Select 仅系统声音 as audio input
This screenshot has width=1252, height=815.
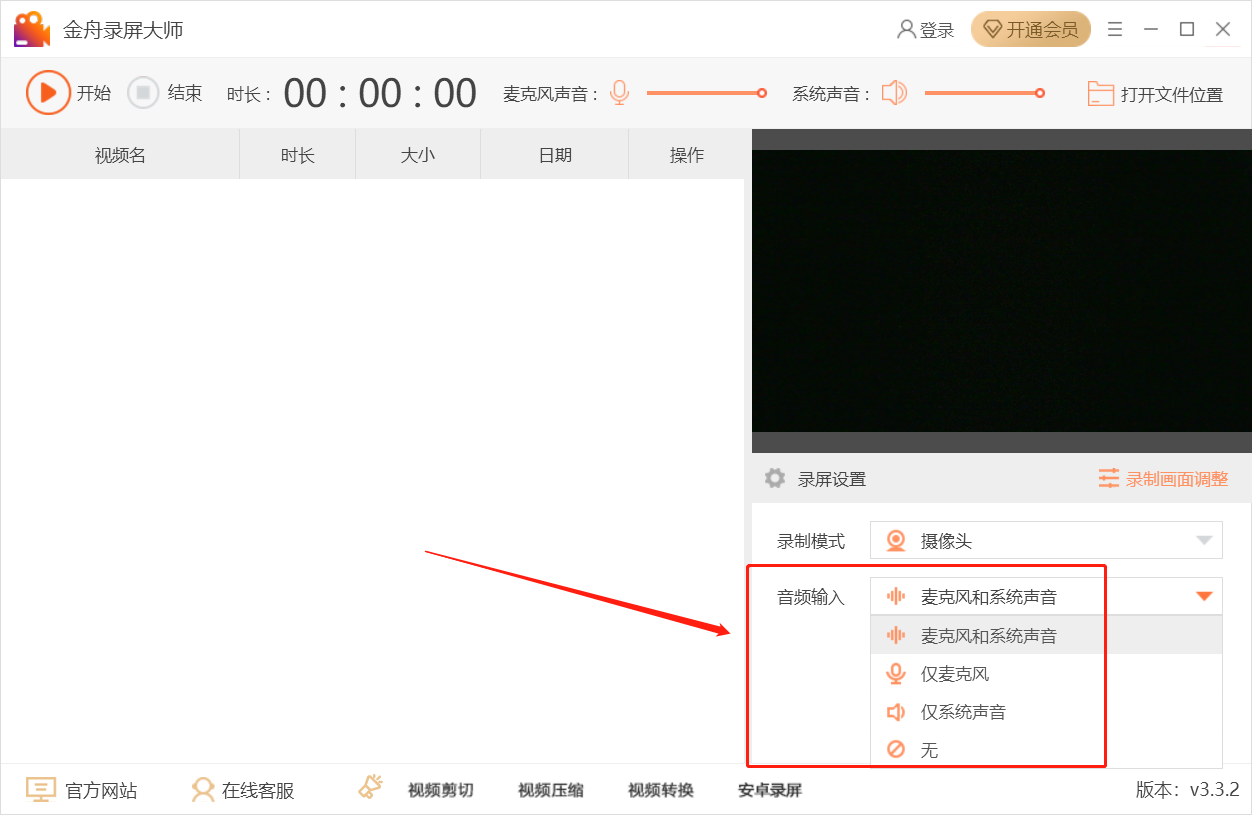(965, 712)
